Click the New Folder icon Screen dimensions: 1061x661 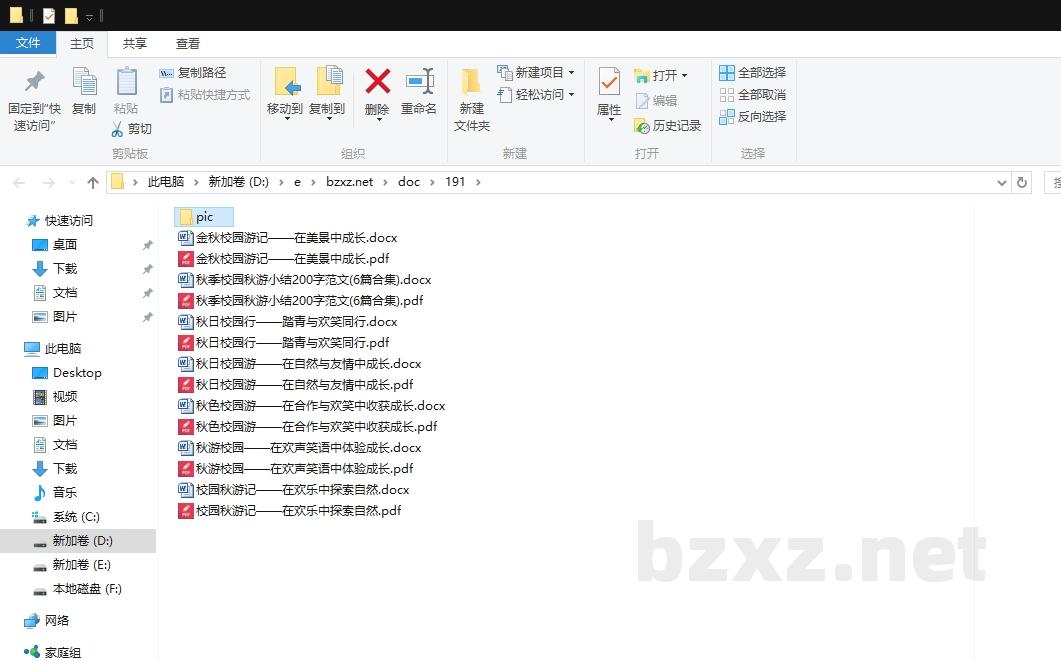472,83
